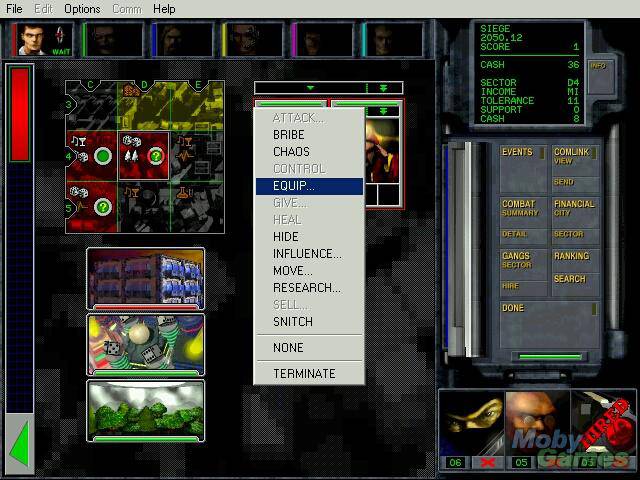Click the green bar below DONE
This screenshot has width=640, height=480.
point(550,356)
